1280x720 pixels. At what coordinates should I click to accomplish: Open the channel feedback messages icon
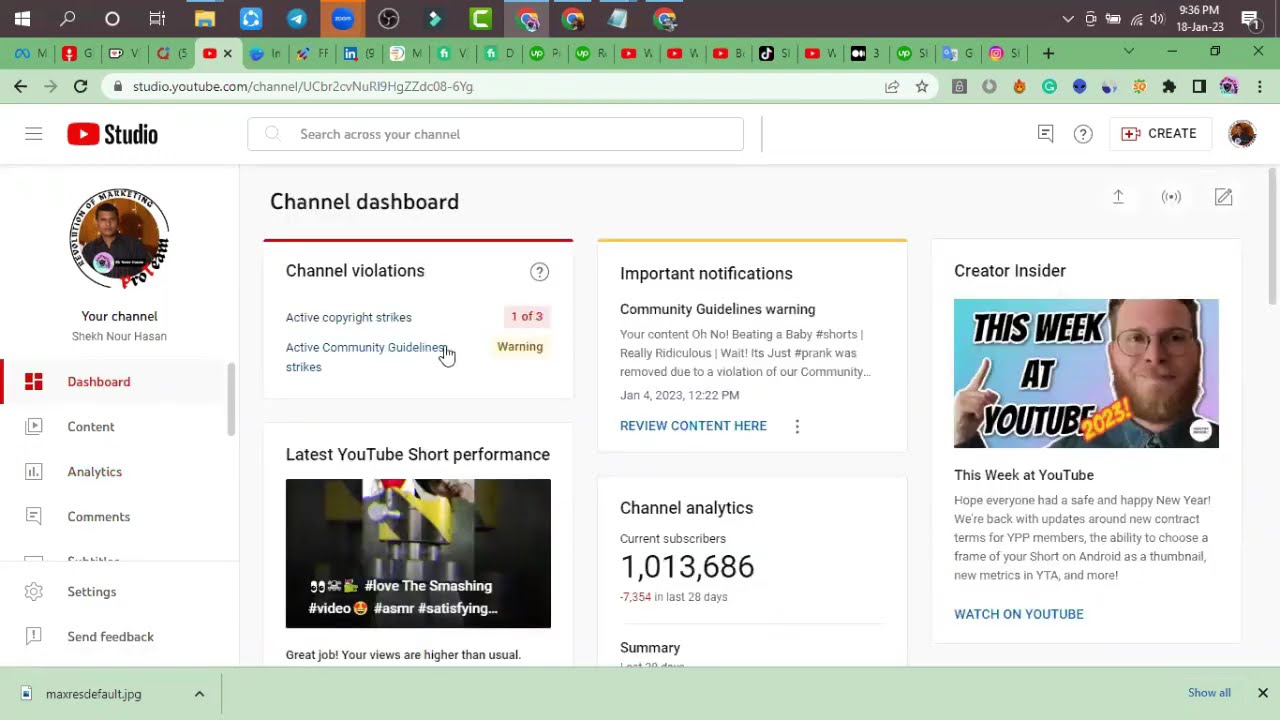coord(1045,134)
